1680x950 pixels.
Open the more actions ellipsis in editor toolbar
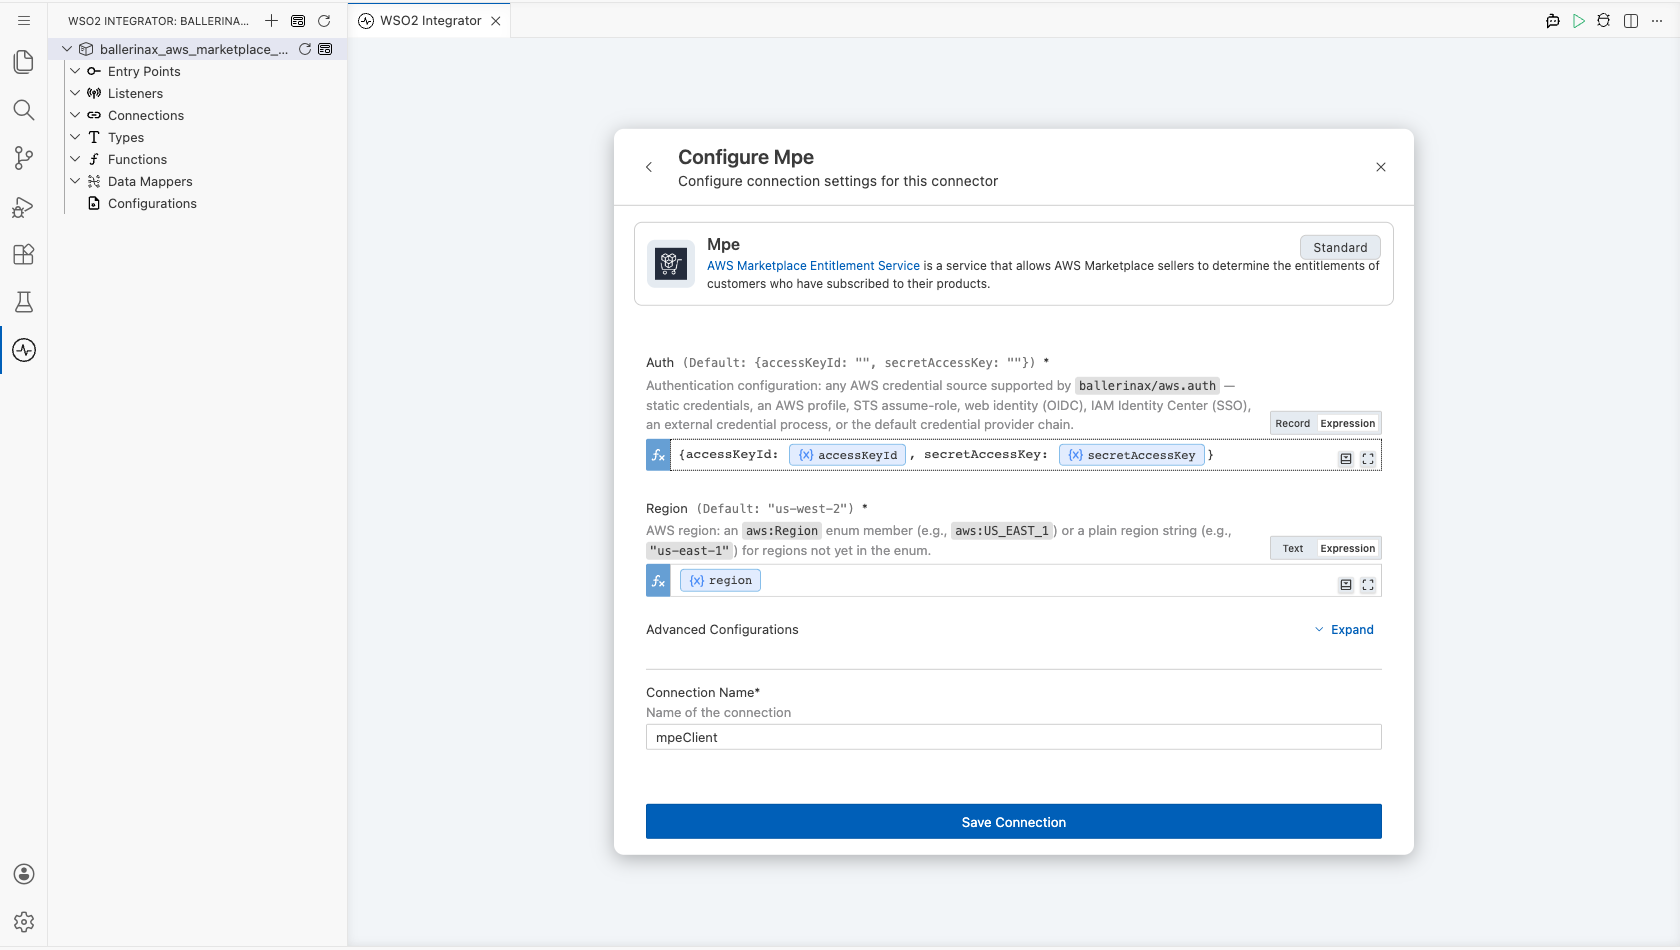tap(1657, 21)
